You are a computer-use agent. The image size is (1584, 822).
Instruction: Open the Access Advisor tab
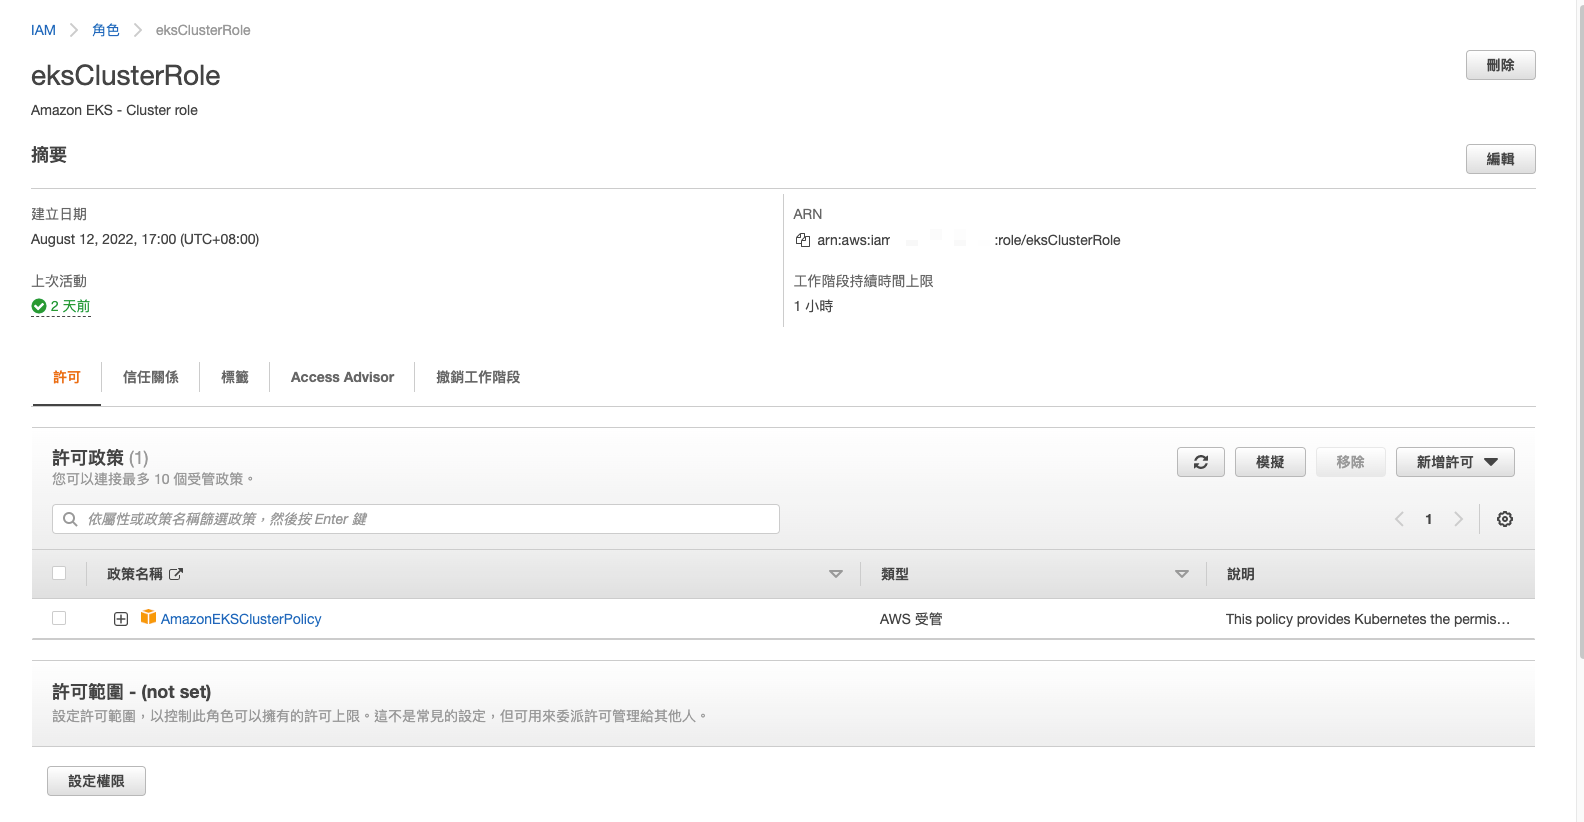pyautogui.click(x=342, y=377)
